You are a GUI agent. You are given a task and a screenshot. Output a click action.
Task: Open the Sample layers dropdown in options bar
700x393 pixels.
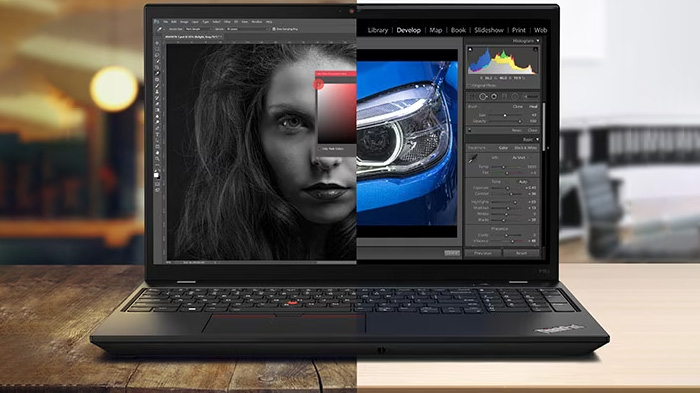click(248, 29)
